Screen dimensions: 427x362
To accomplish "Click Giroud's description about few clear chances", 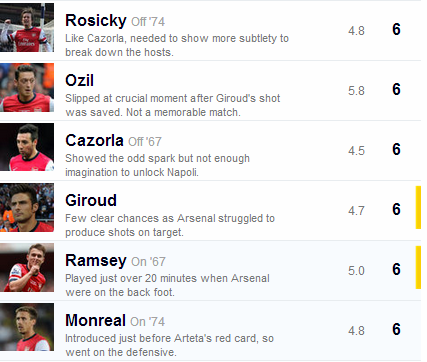I will point(170,225).
